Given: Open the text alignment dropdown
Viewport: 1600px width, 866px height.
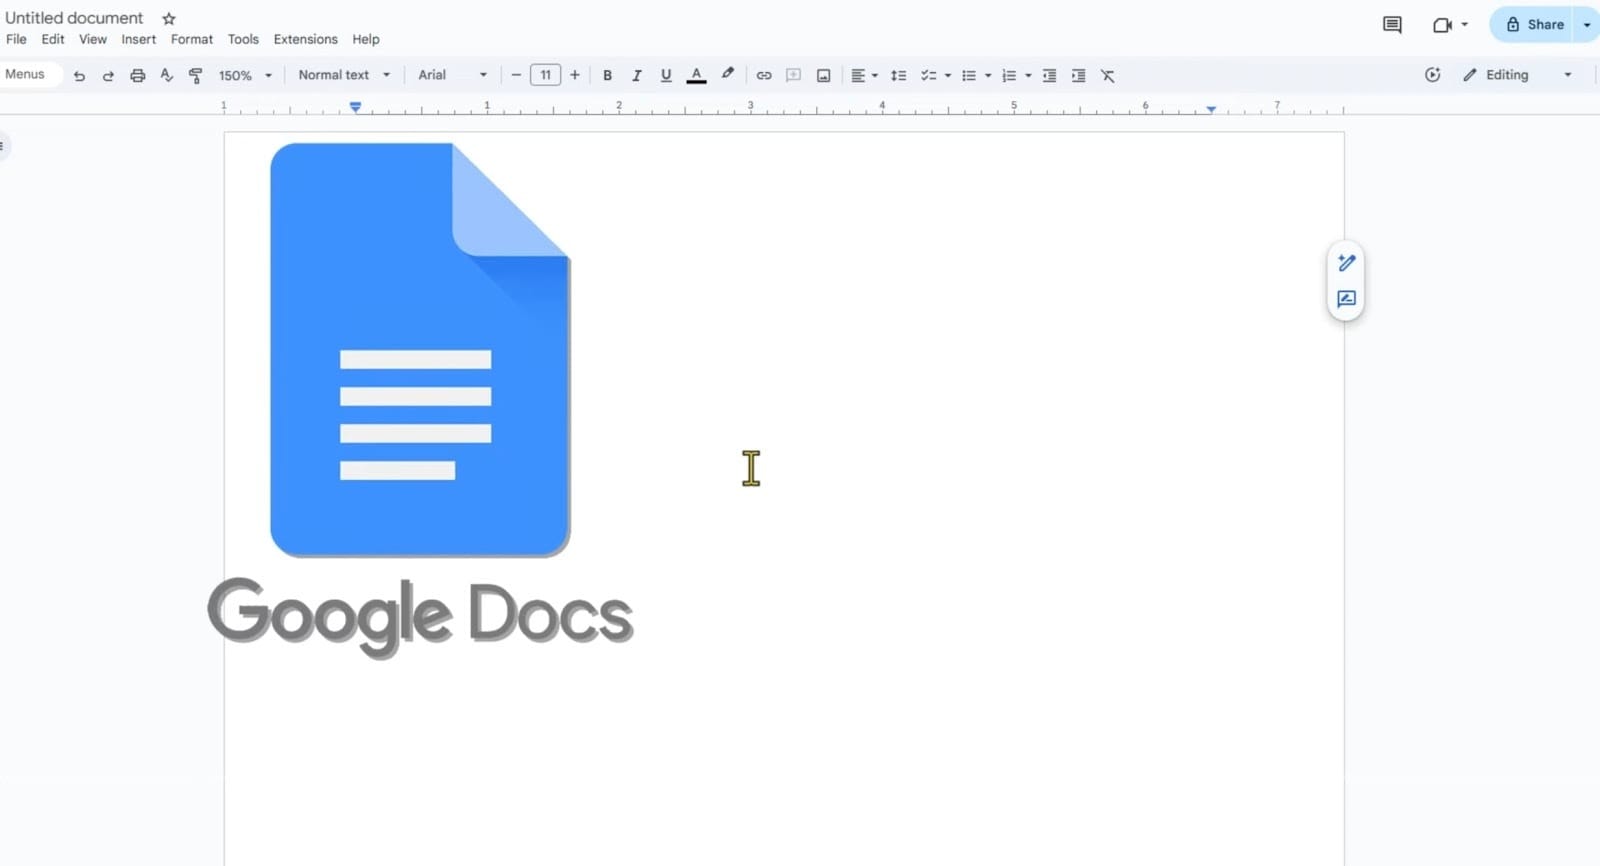Looking at the screenshot, I should (864, 75).
